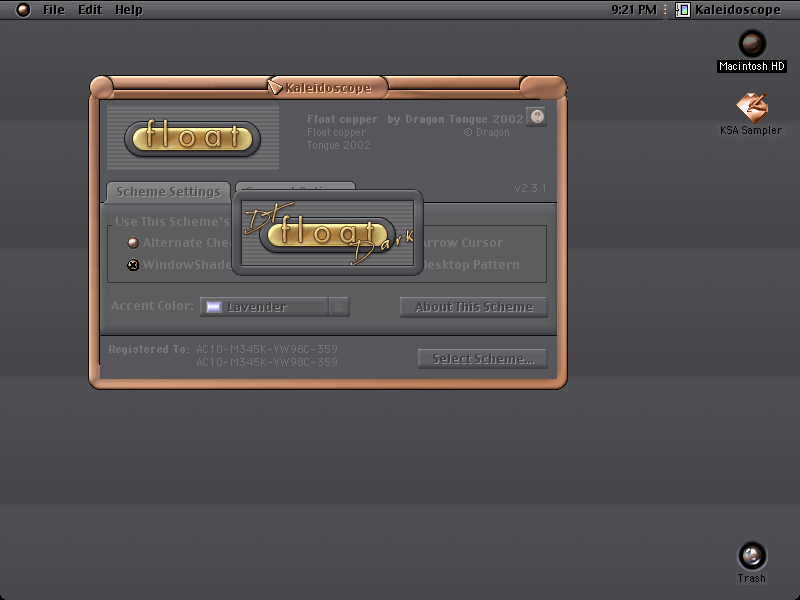This screenshot has height=600, width=800.
Task: Open the Help menu
Action: click(129, 10)
